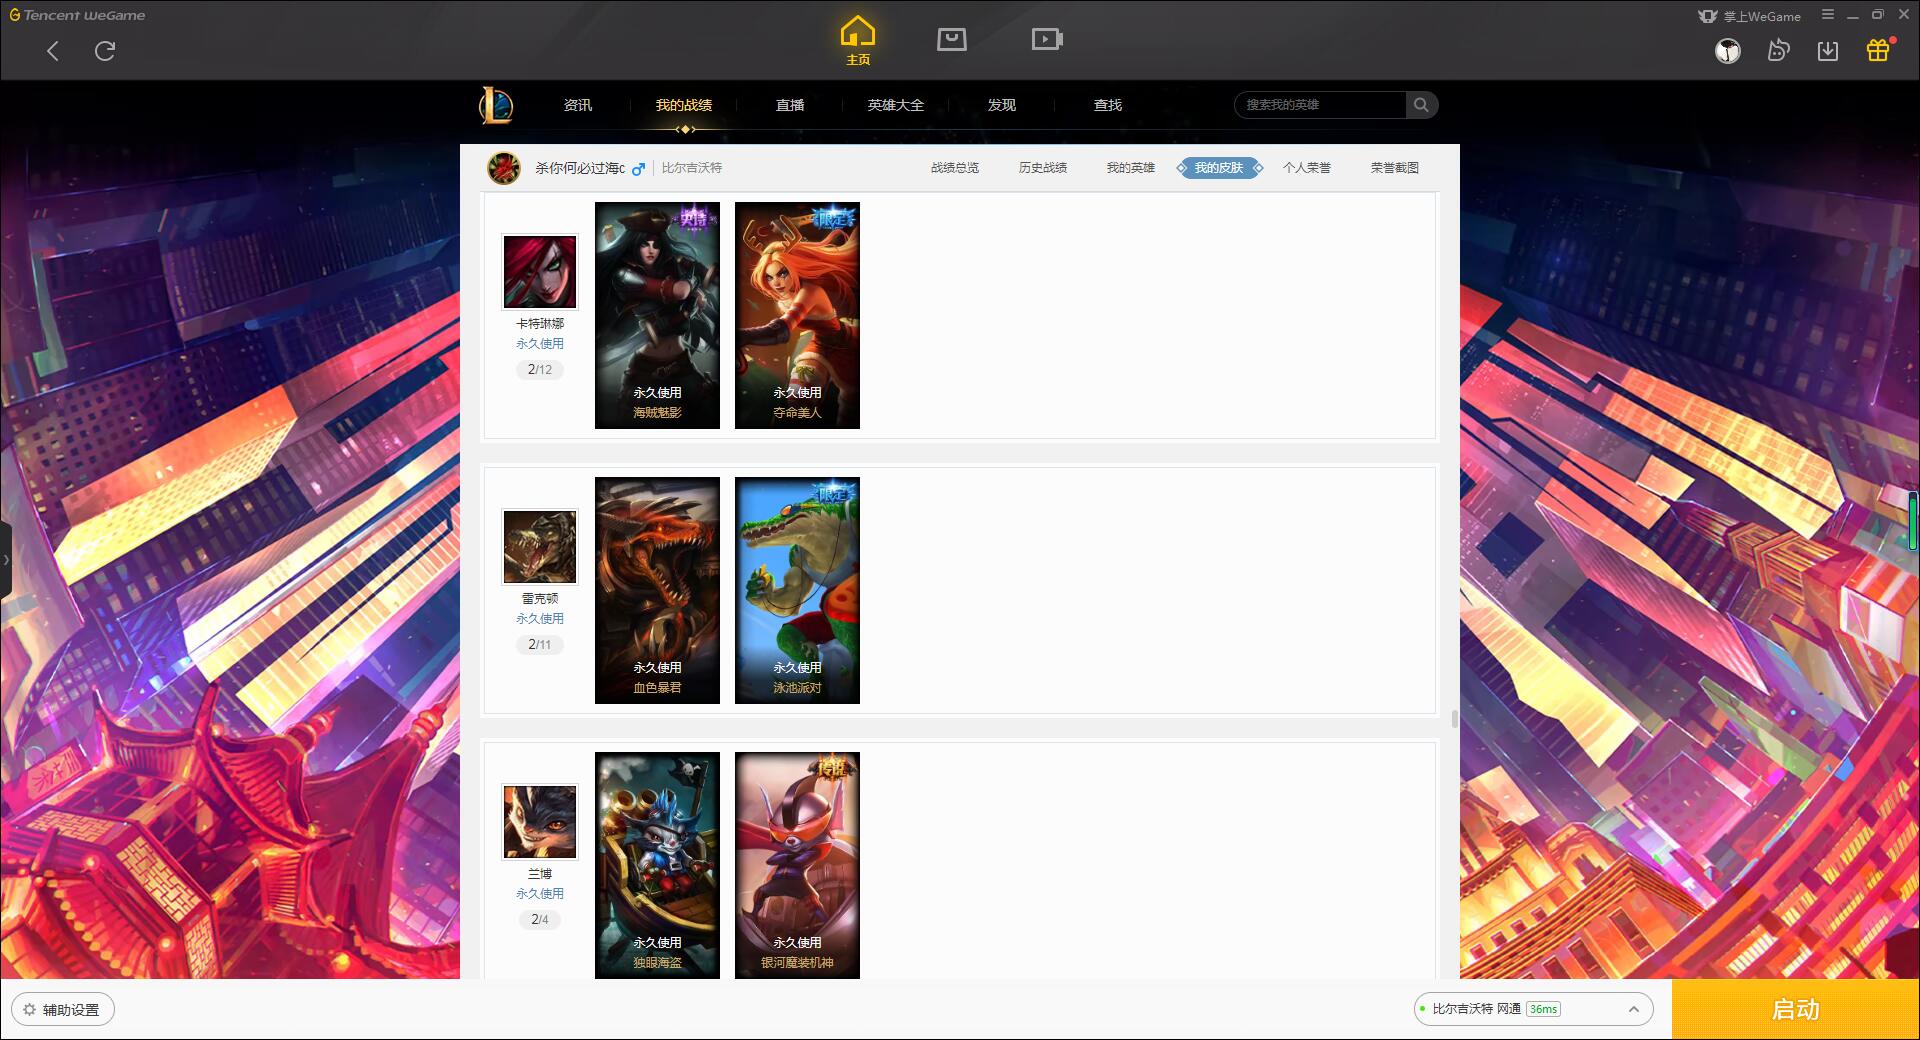Expand the 比尔吉沃特 网通 server dropdown
Screen dimensions: 1920x1040
(1533, 1009)
